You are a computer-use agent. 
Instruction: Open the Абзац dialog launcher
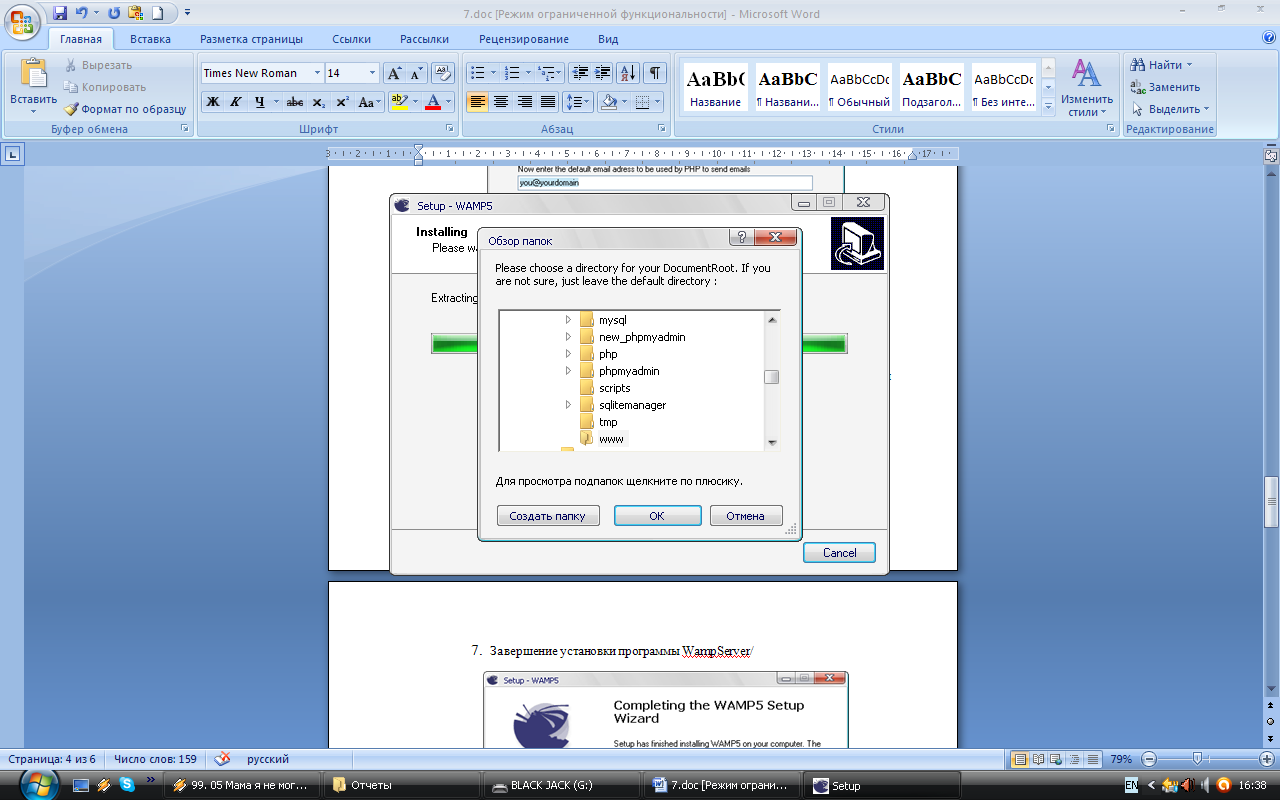(662, 129)
